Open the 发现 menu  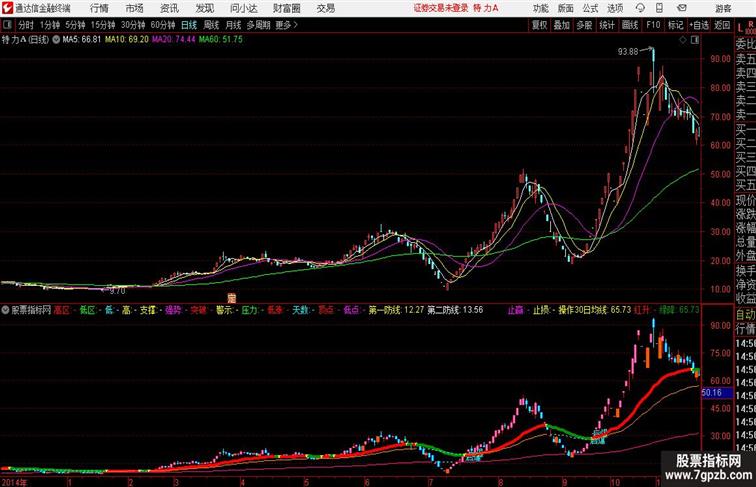point(204,8)
